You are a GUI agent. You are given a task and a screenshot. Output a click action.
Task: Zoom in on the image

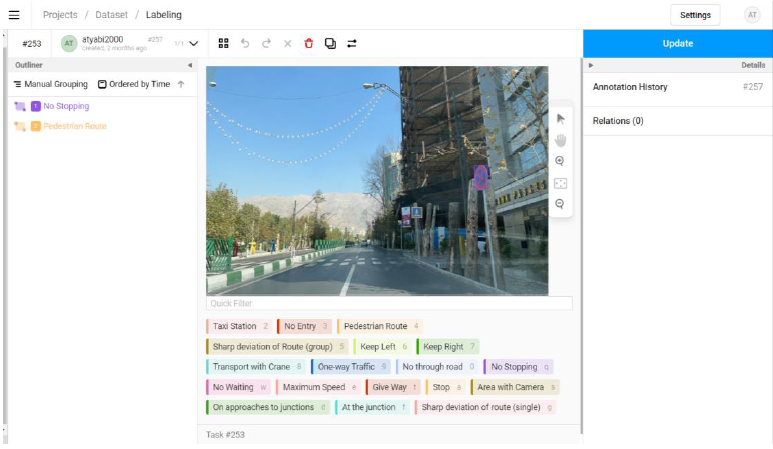click(x=560, y=161)
